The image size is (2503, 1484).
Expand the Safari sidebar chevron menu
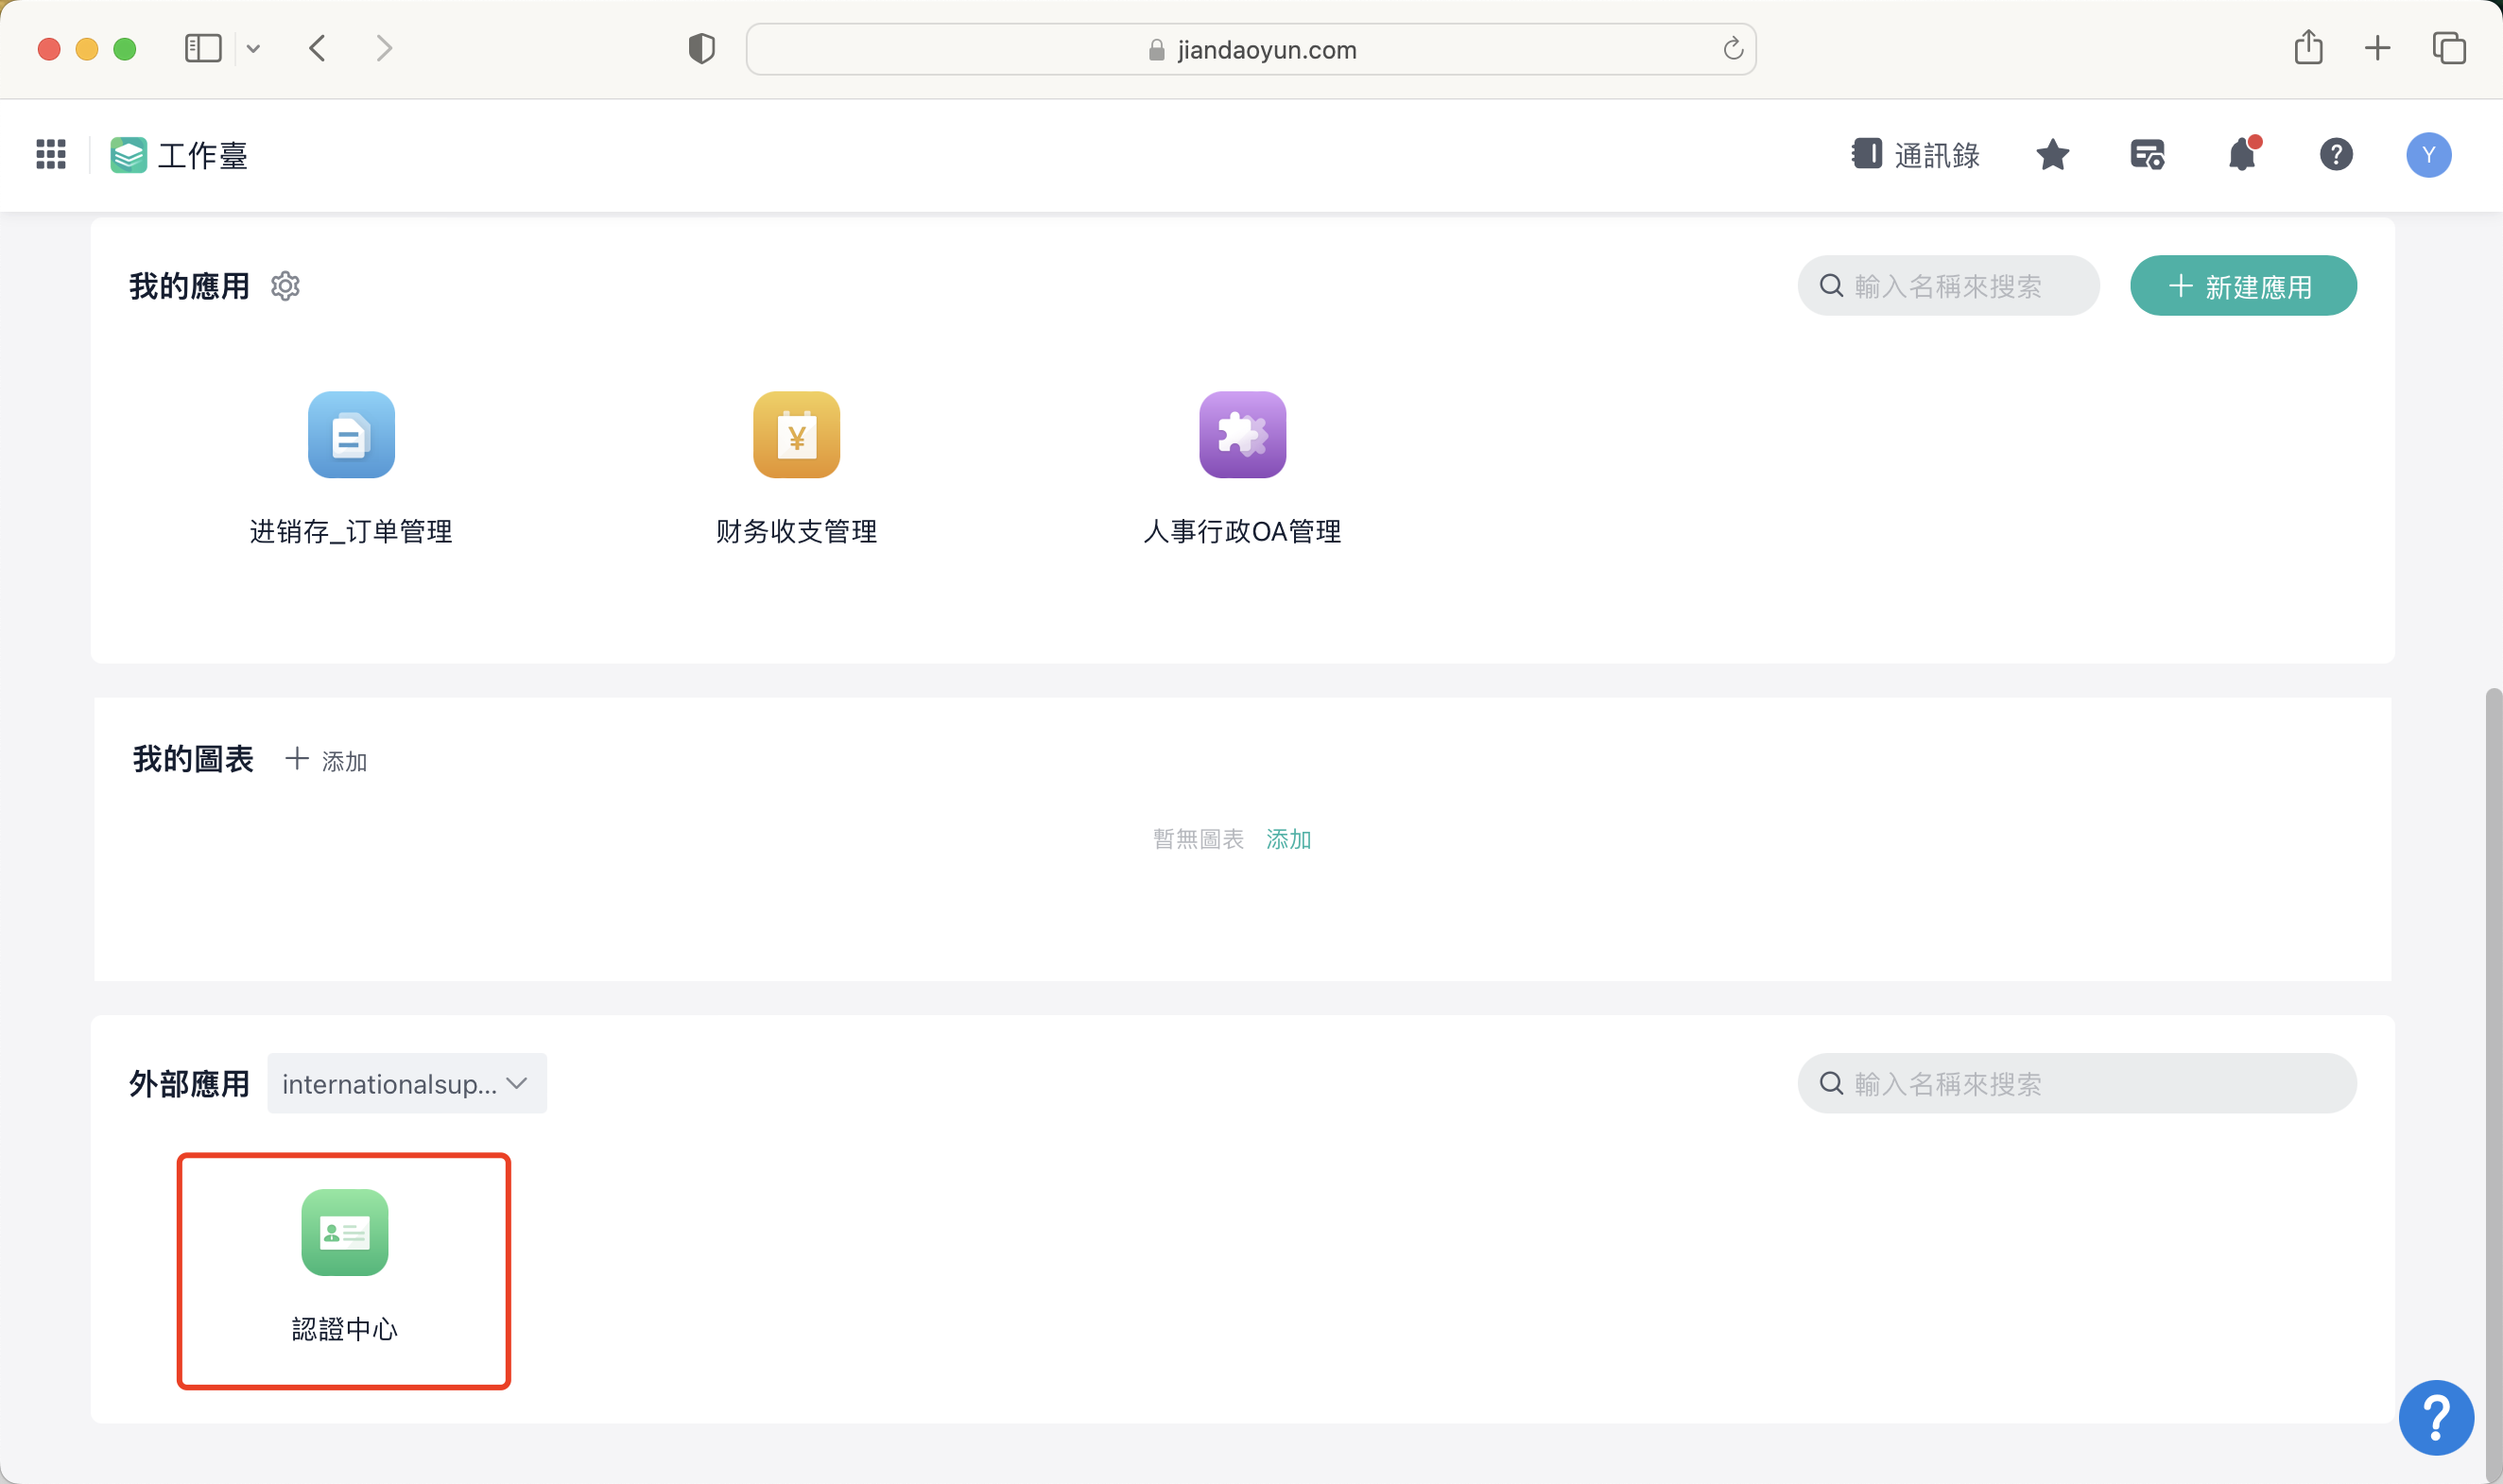(x=253, y=48)
